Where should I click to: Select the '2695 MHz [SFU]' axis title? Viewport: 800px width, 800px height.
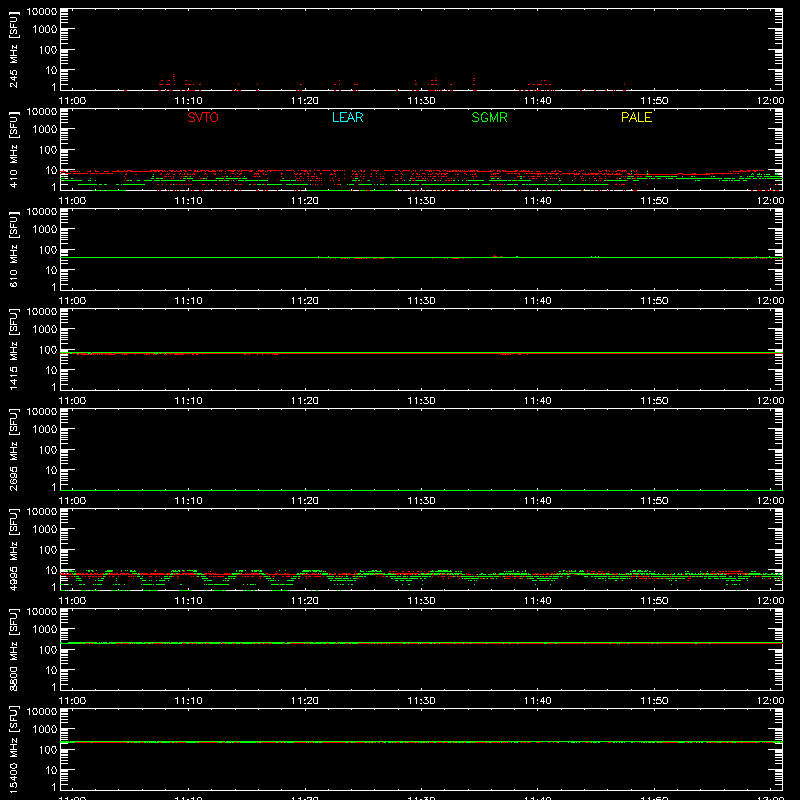pos(13,449)
